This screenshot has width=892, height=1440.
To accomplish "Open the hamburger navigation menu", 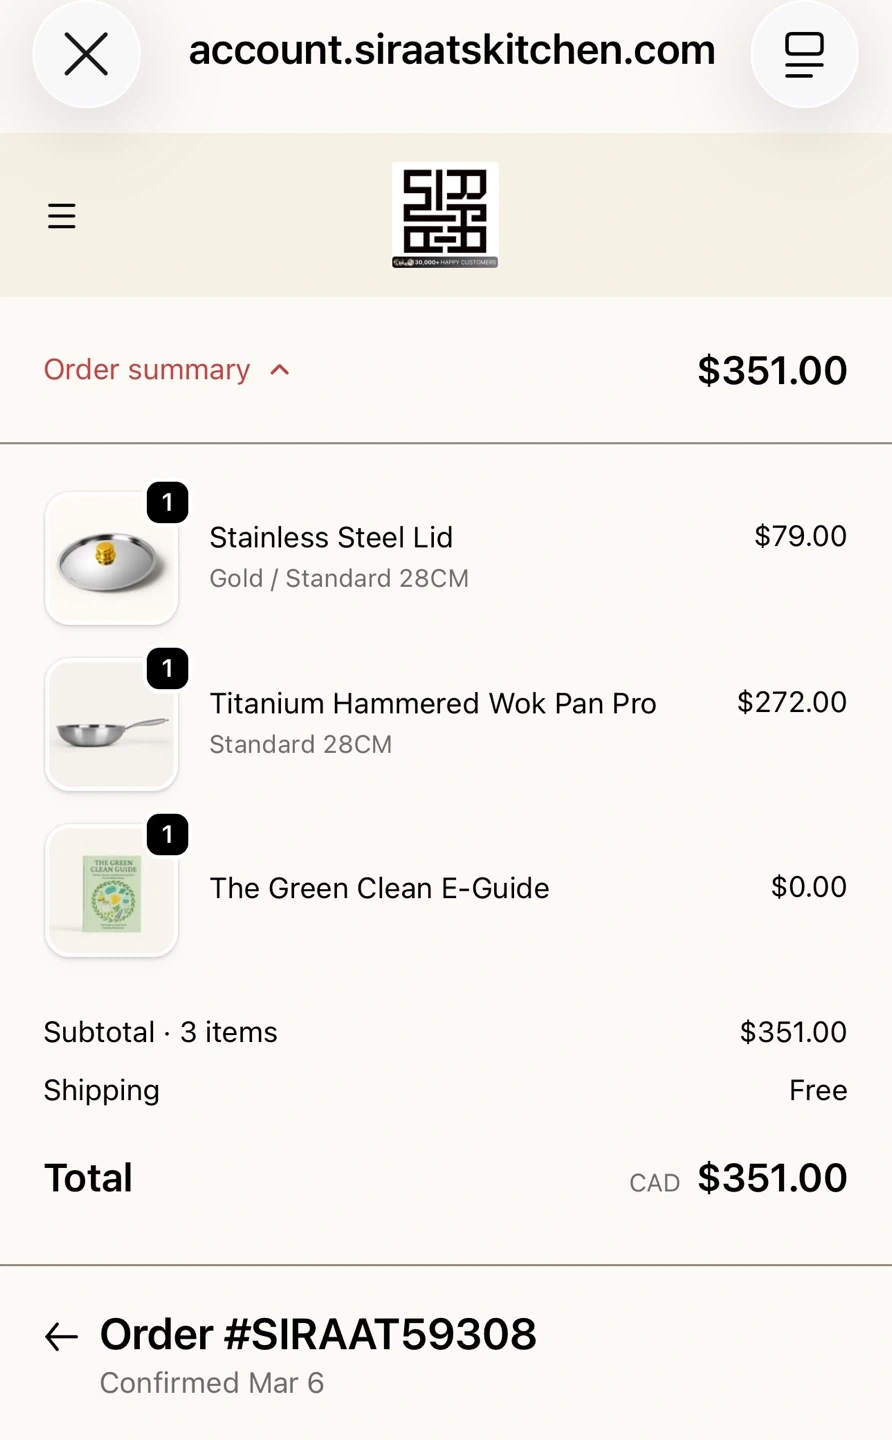I will tap(62, 216).
